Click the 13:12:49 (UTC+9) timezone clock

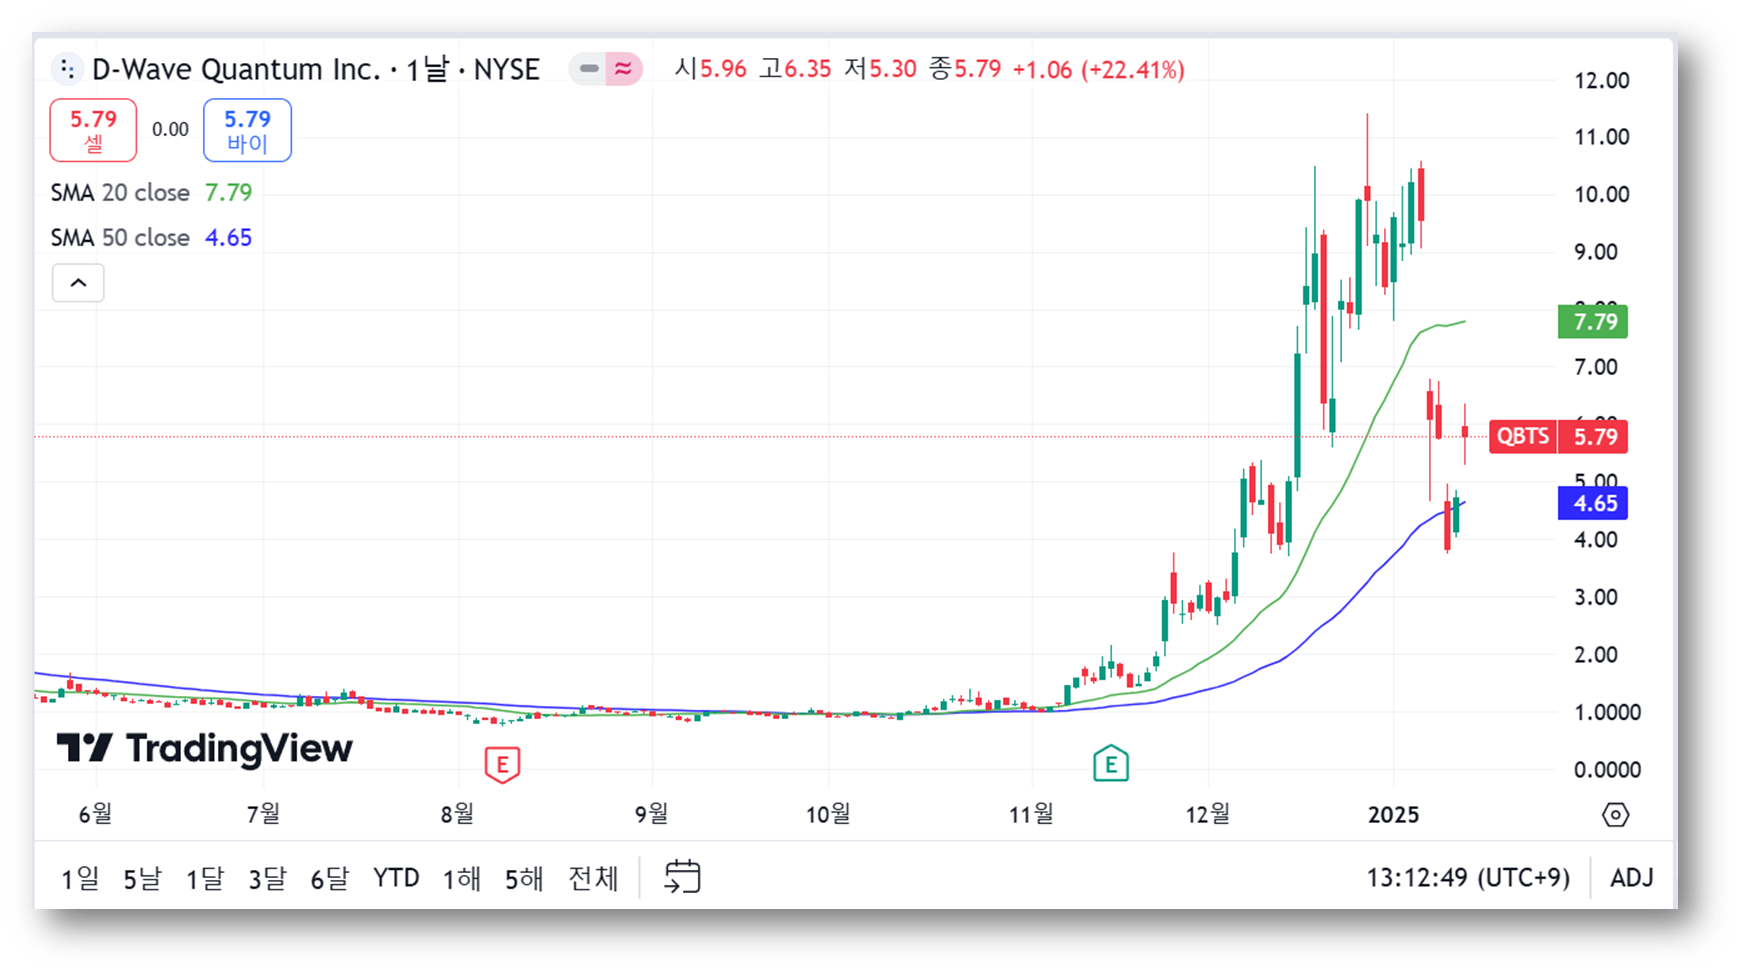click(x=1468, y=878)
